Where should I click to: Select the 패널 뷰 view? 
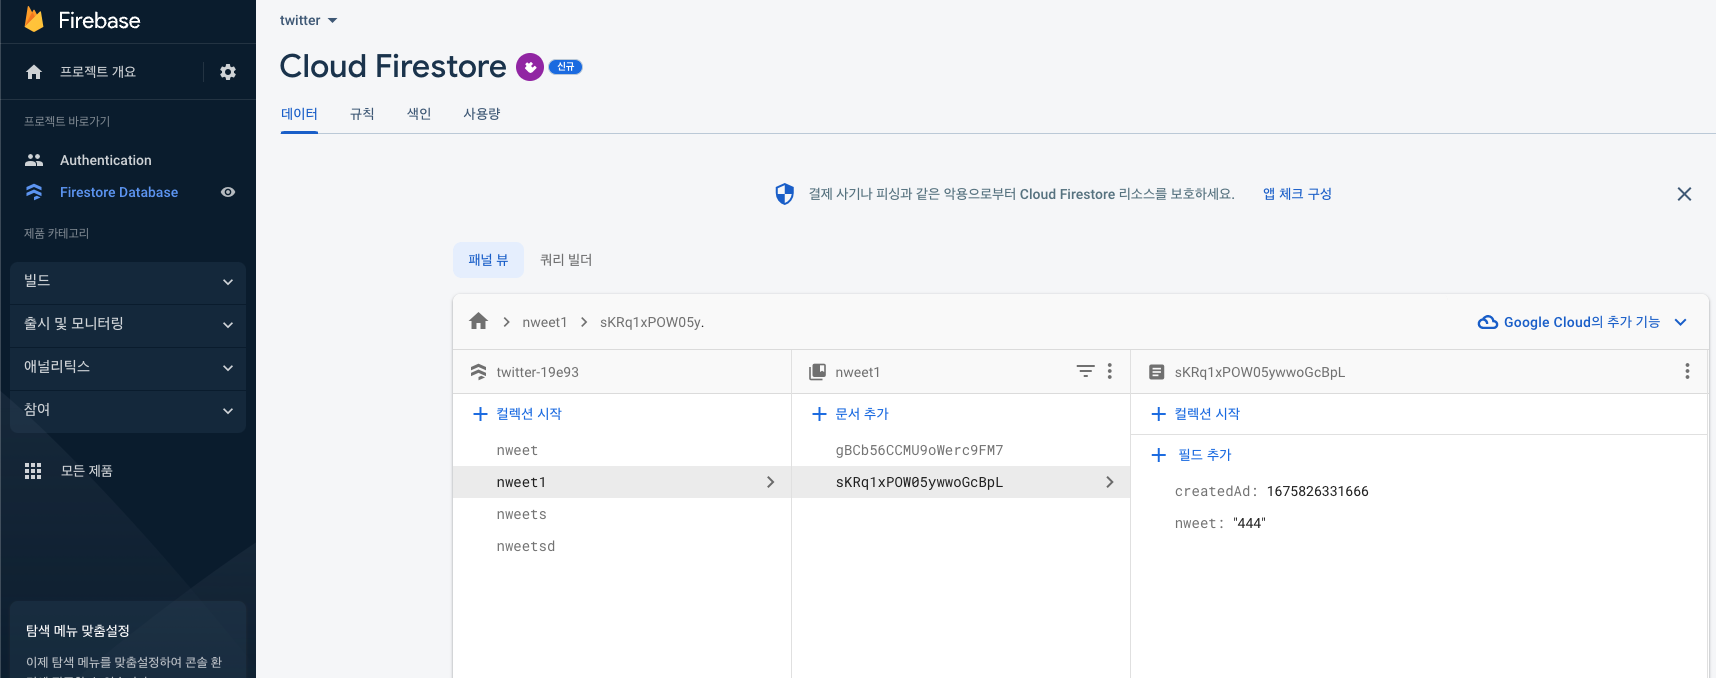coord(488,260)
